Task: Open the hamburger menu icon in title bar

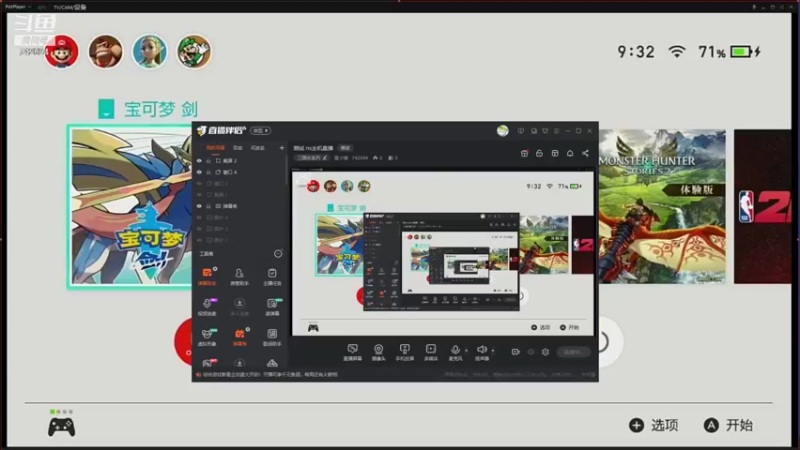Action: [x=556, y=131]
